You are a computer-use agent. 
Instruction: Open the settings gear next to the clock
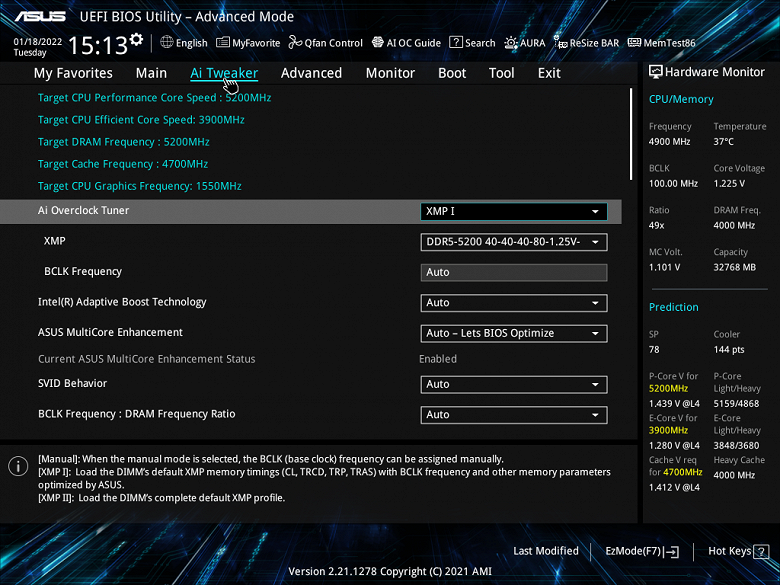(x=136, y=40)
